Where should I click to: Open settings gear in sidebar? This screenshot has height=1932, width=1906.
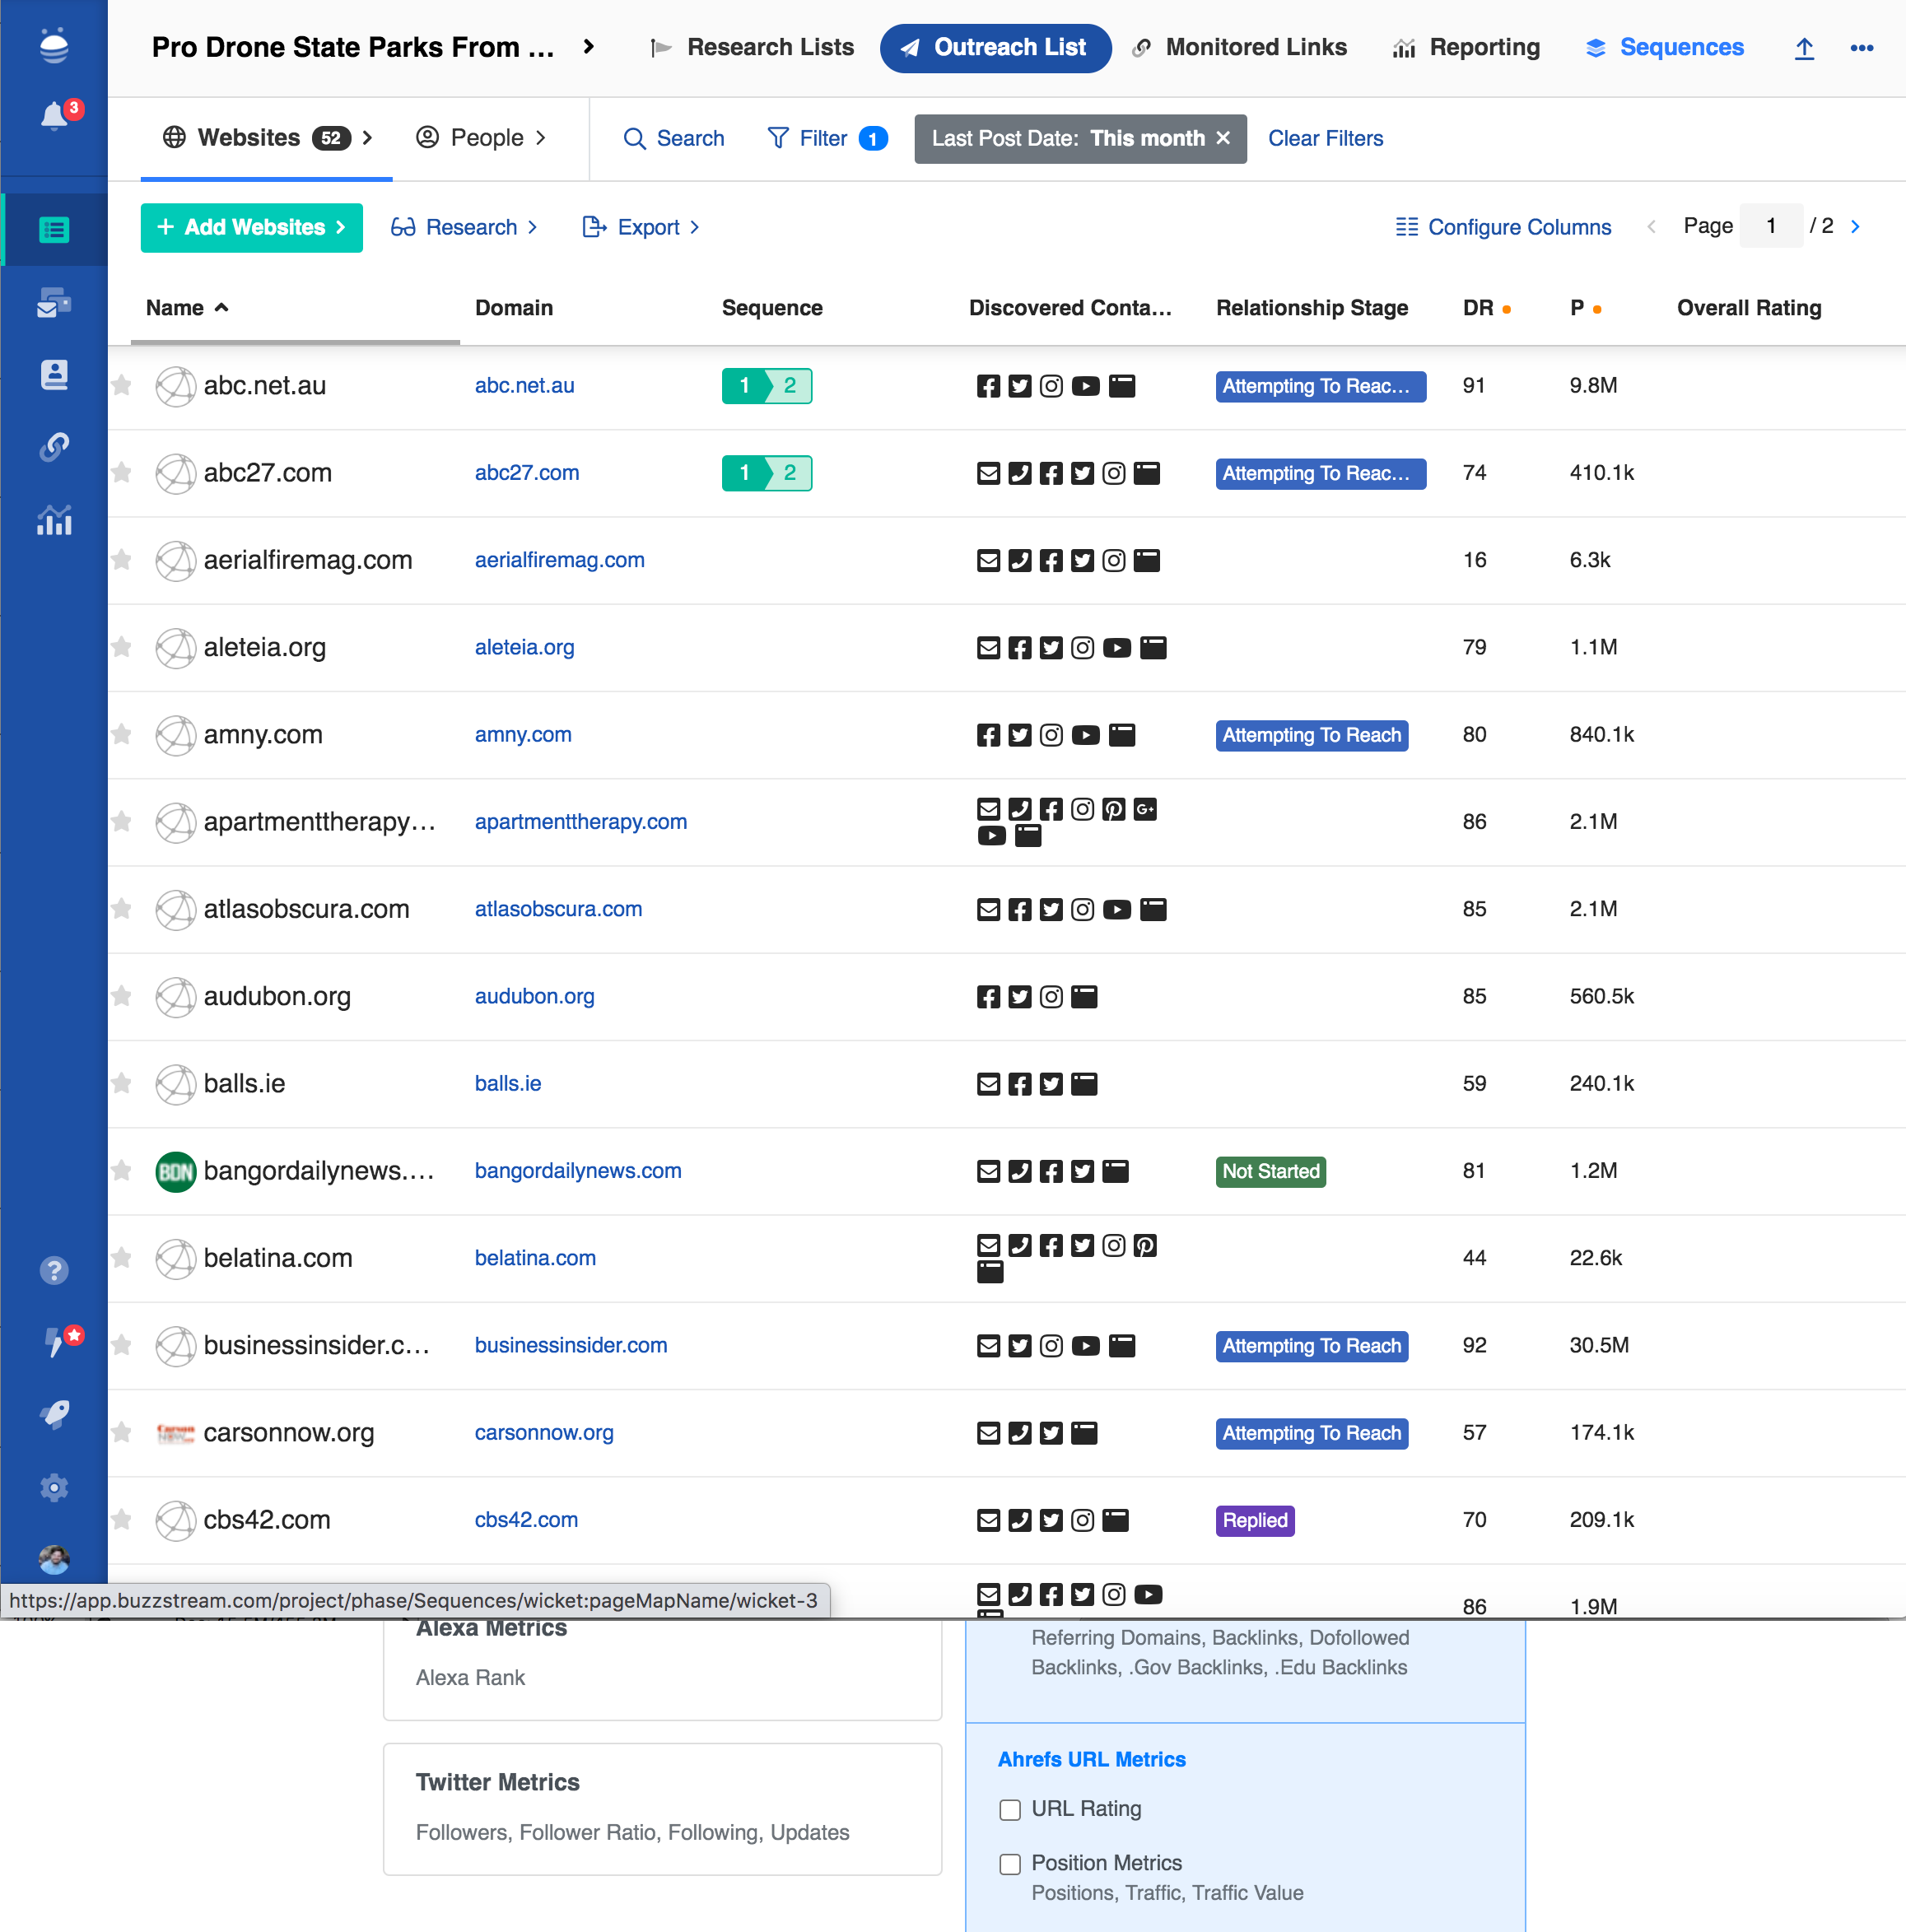point(54,1487)
